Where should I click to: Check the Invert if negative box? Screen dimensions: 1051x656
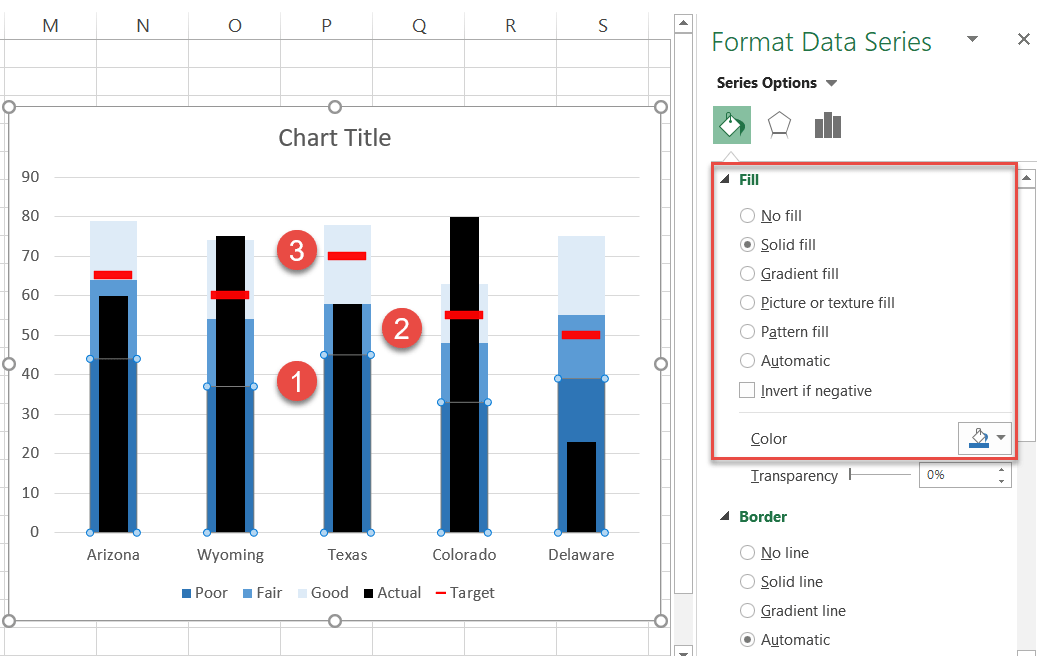(x=747, y=390)
